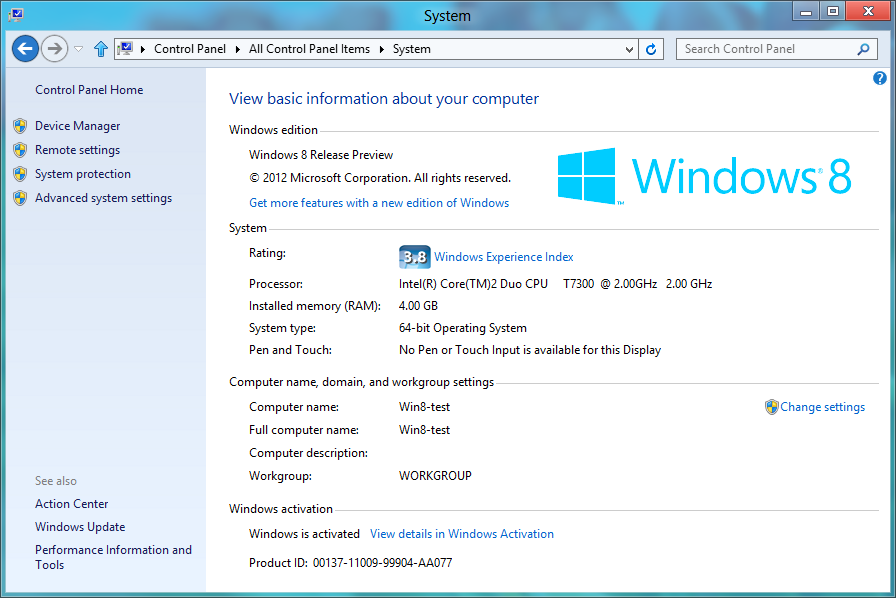Image resolution: width=896 pixels, height=598 pixels.
Task: Open Device Manager via its shield icon
Action: 20,125
